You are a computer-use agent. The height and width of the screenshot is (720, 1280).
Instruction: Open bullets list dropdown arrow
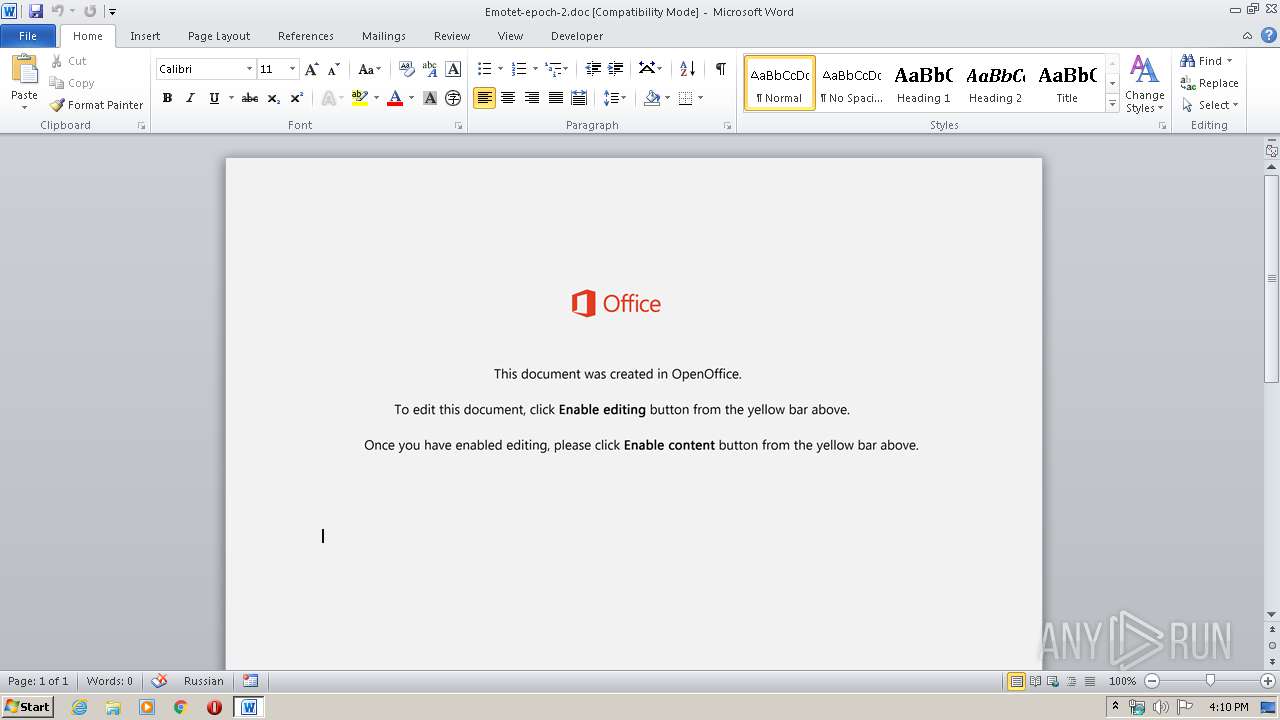501,69
